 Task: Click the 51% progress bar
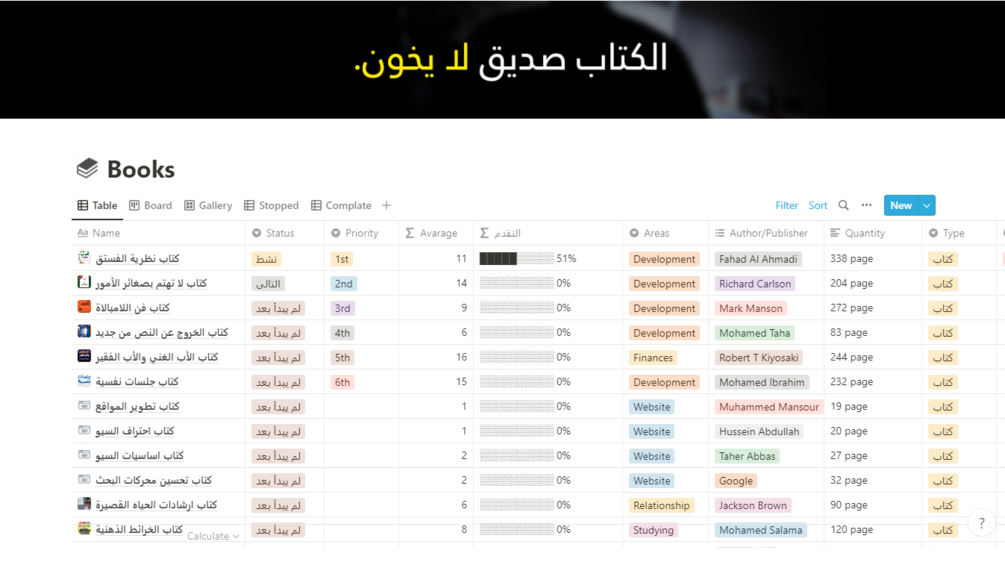pos(517,258)
